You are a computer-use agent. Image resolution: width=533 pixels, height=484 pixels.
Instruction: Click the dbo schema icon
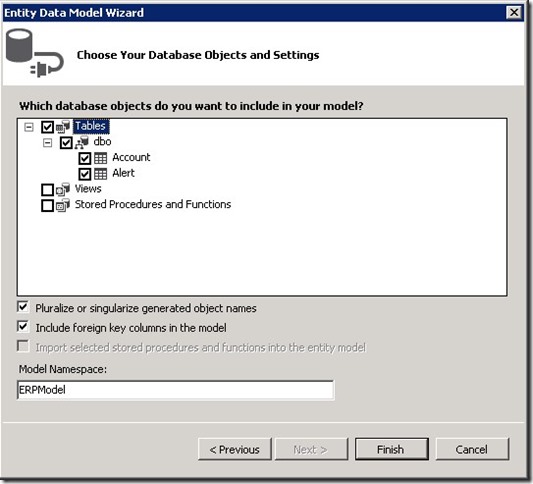(x=82, y=142)
